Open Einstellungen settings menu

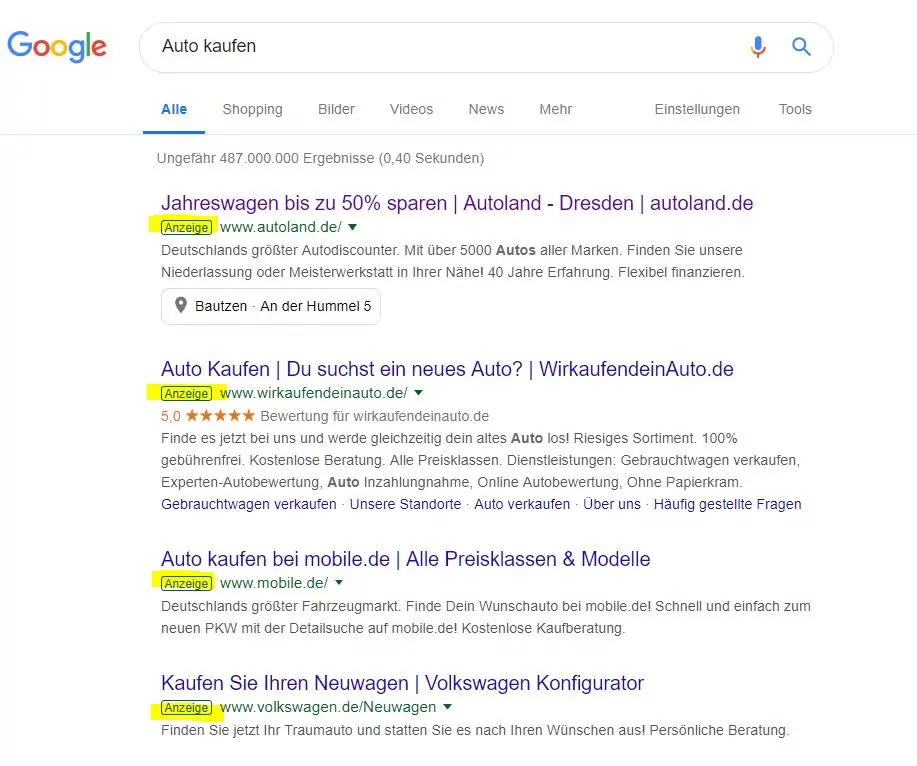click(697, 109)
